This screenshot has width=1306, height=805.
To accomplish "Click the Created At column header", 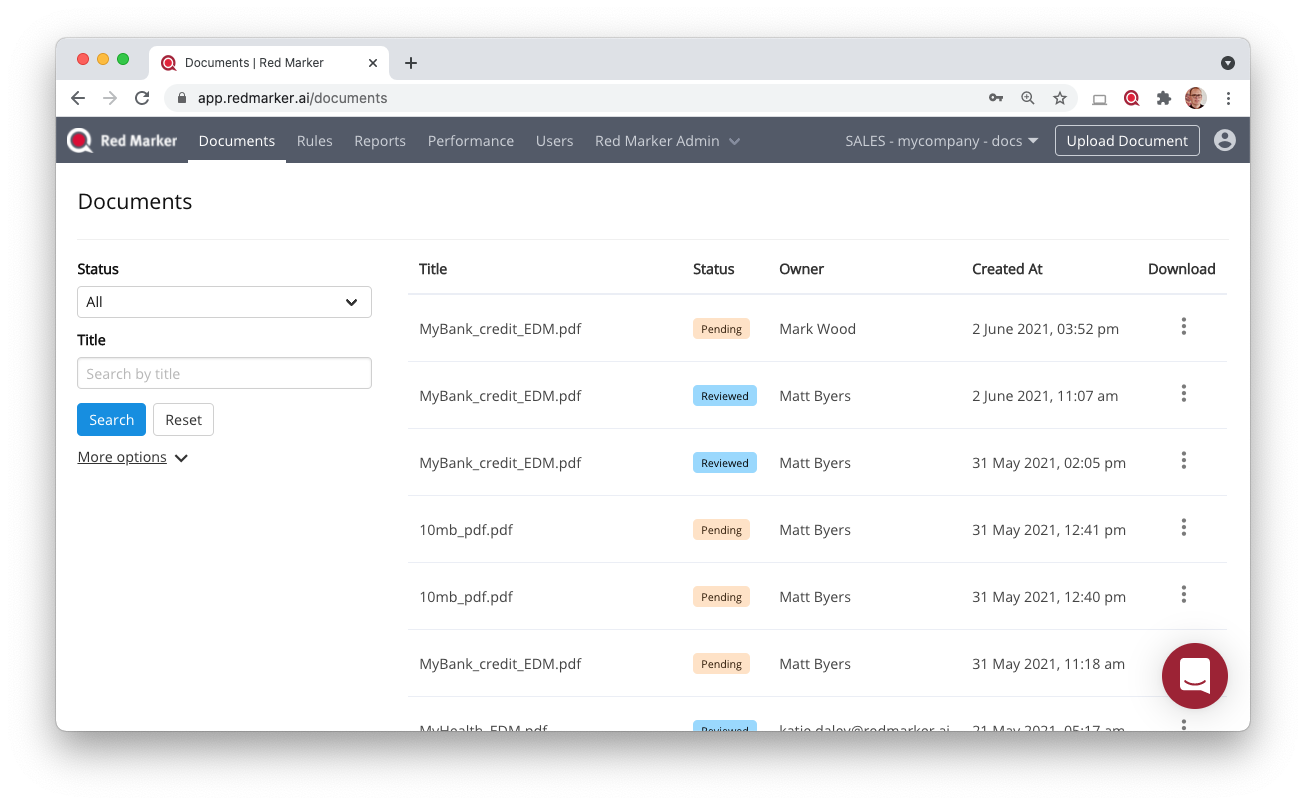I will (1007, 269).
